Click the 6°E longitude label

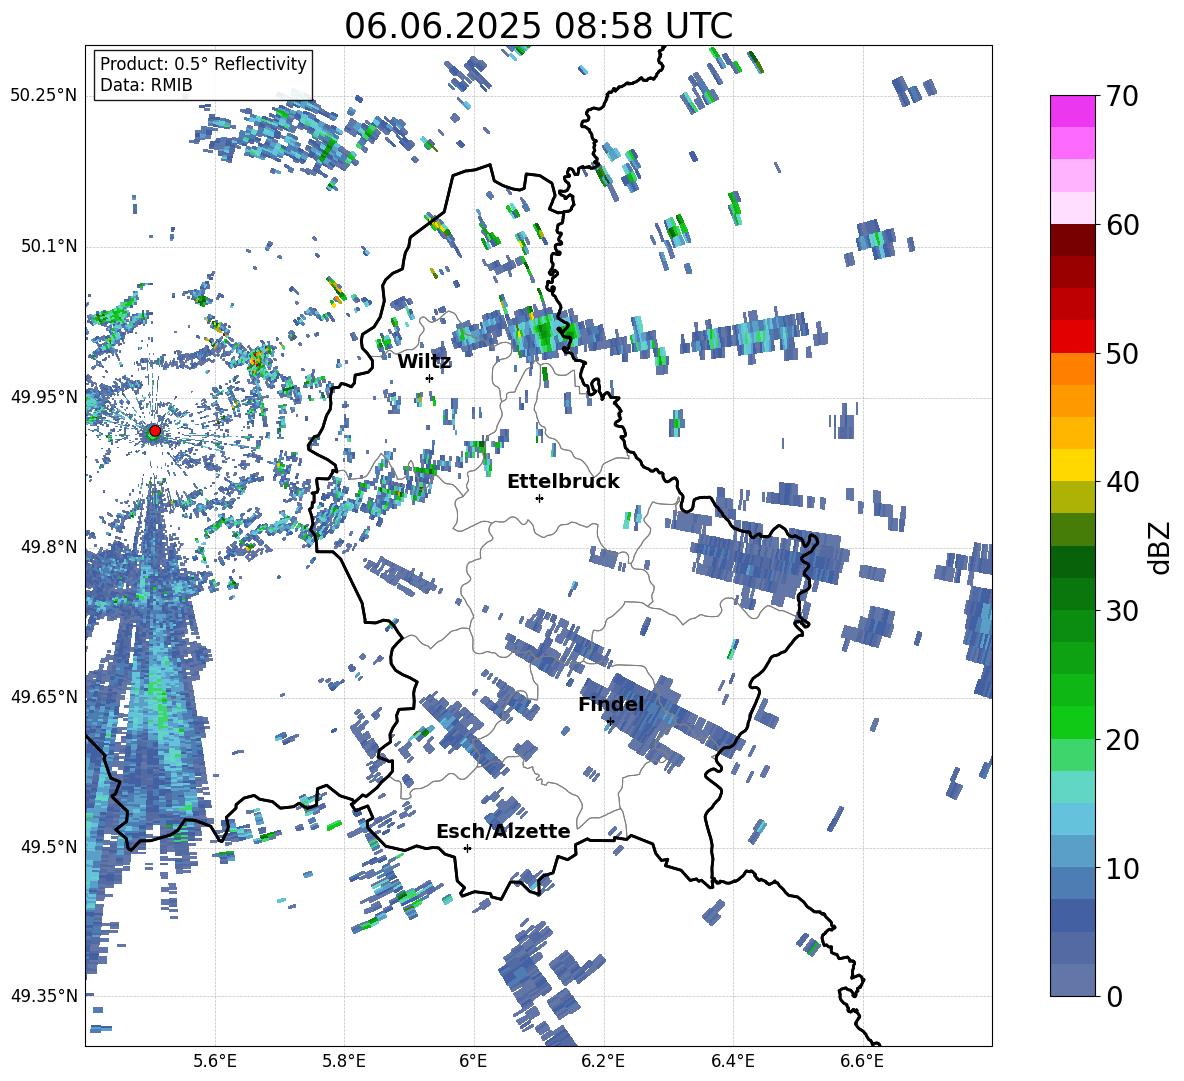(473, 1061)
